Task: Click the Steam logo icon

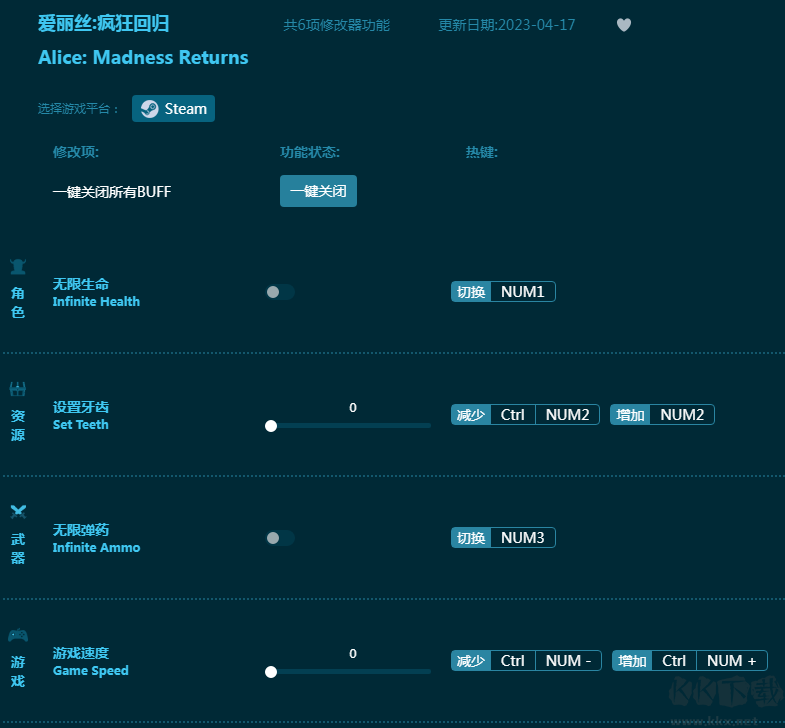Action: (149, 109)
